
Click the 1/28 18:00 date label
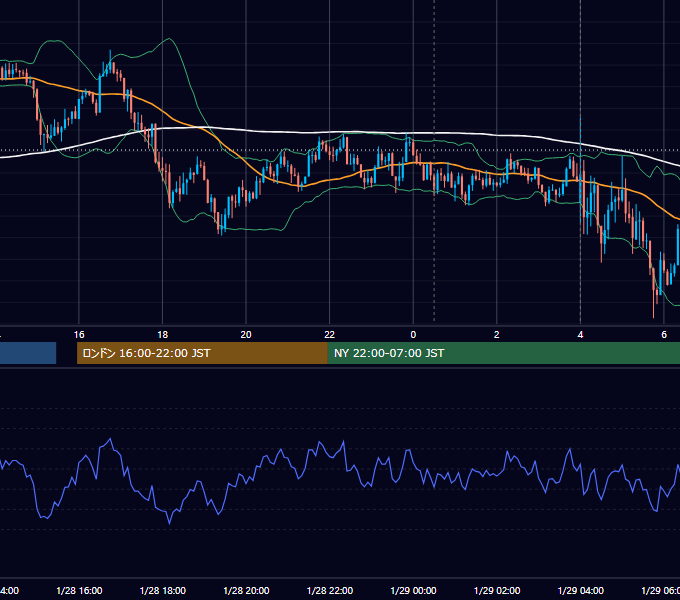163,590
